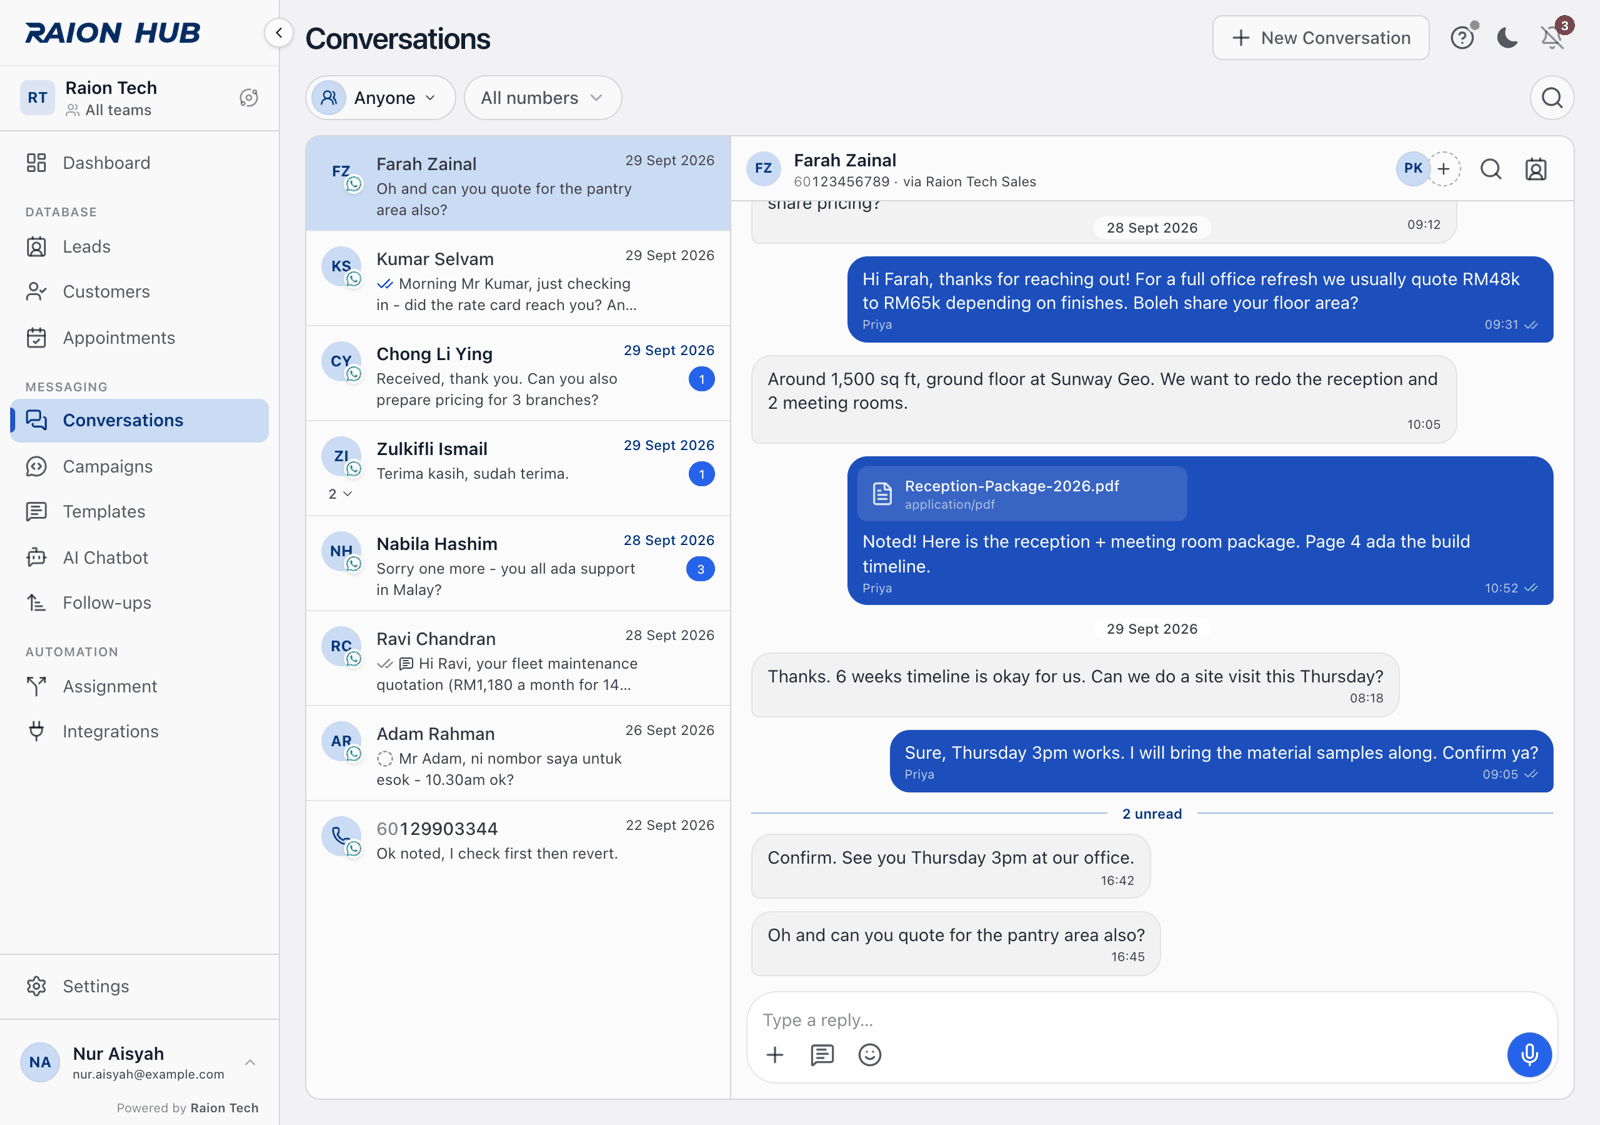Open Campaigns in the sidebar

(x=140, y=467)
